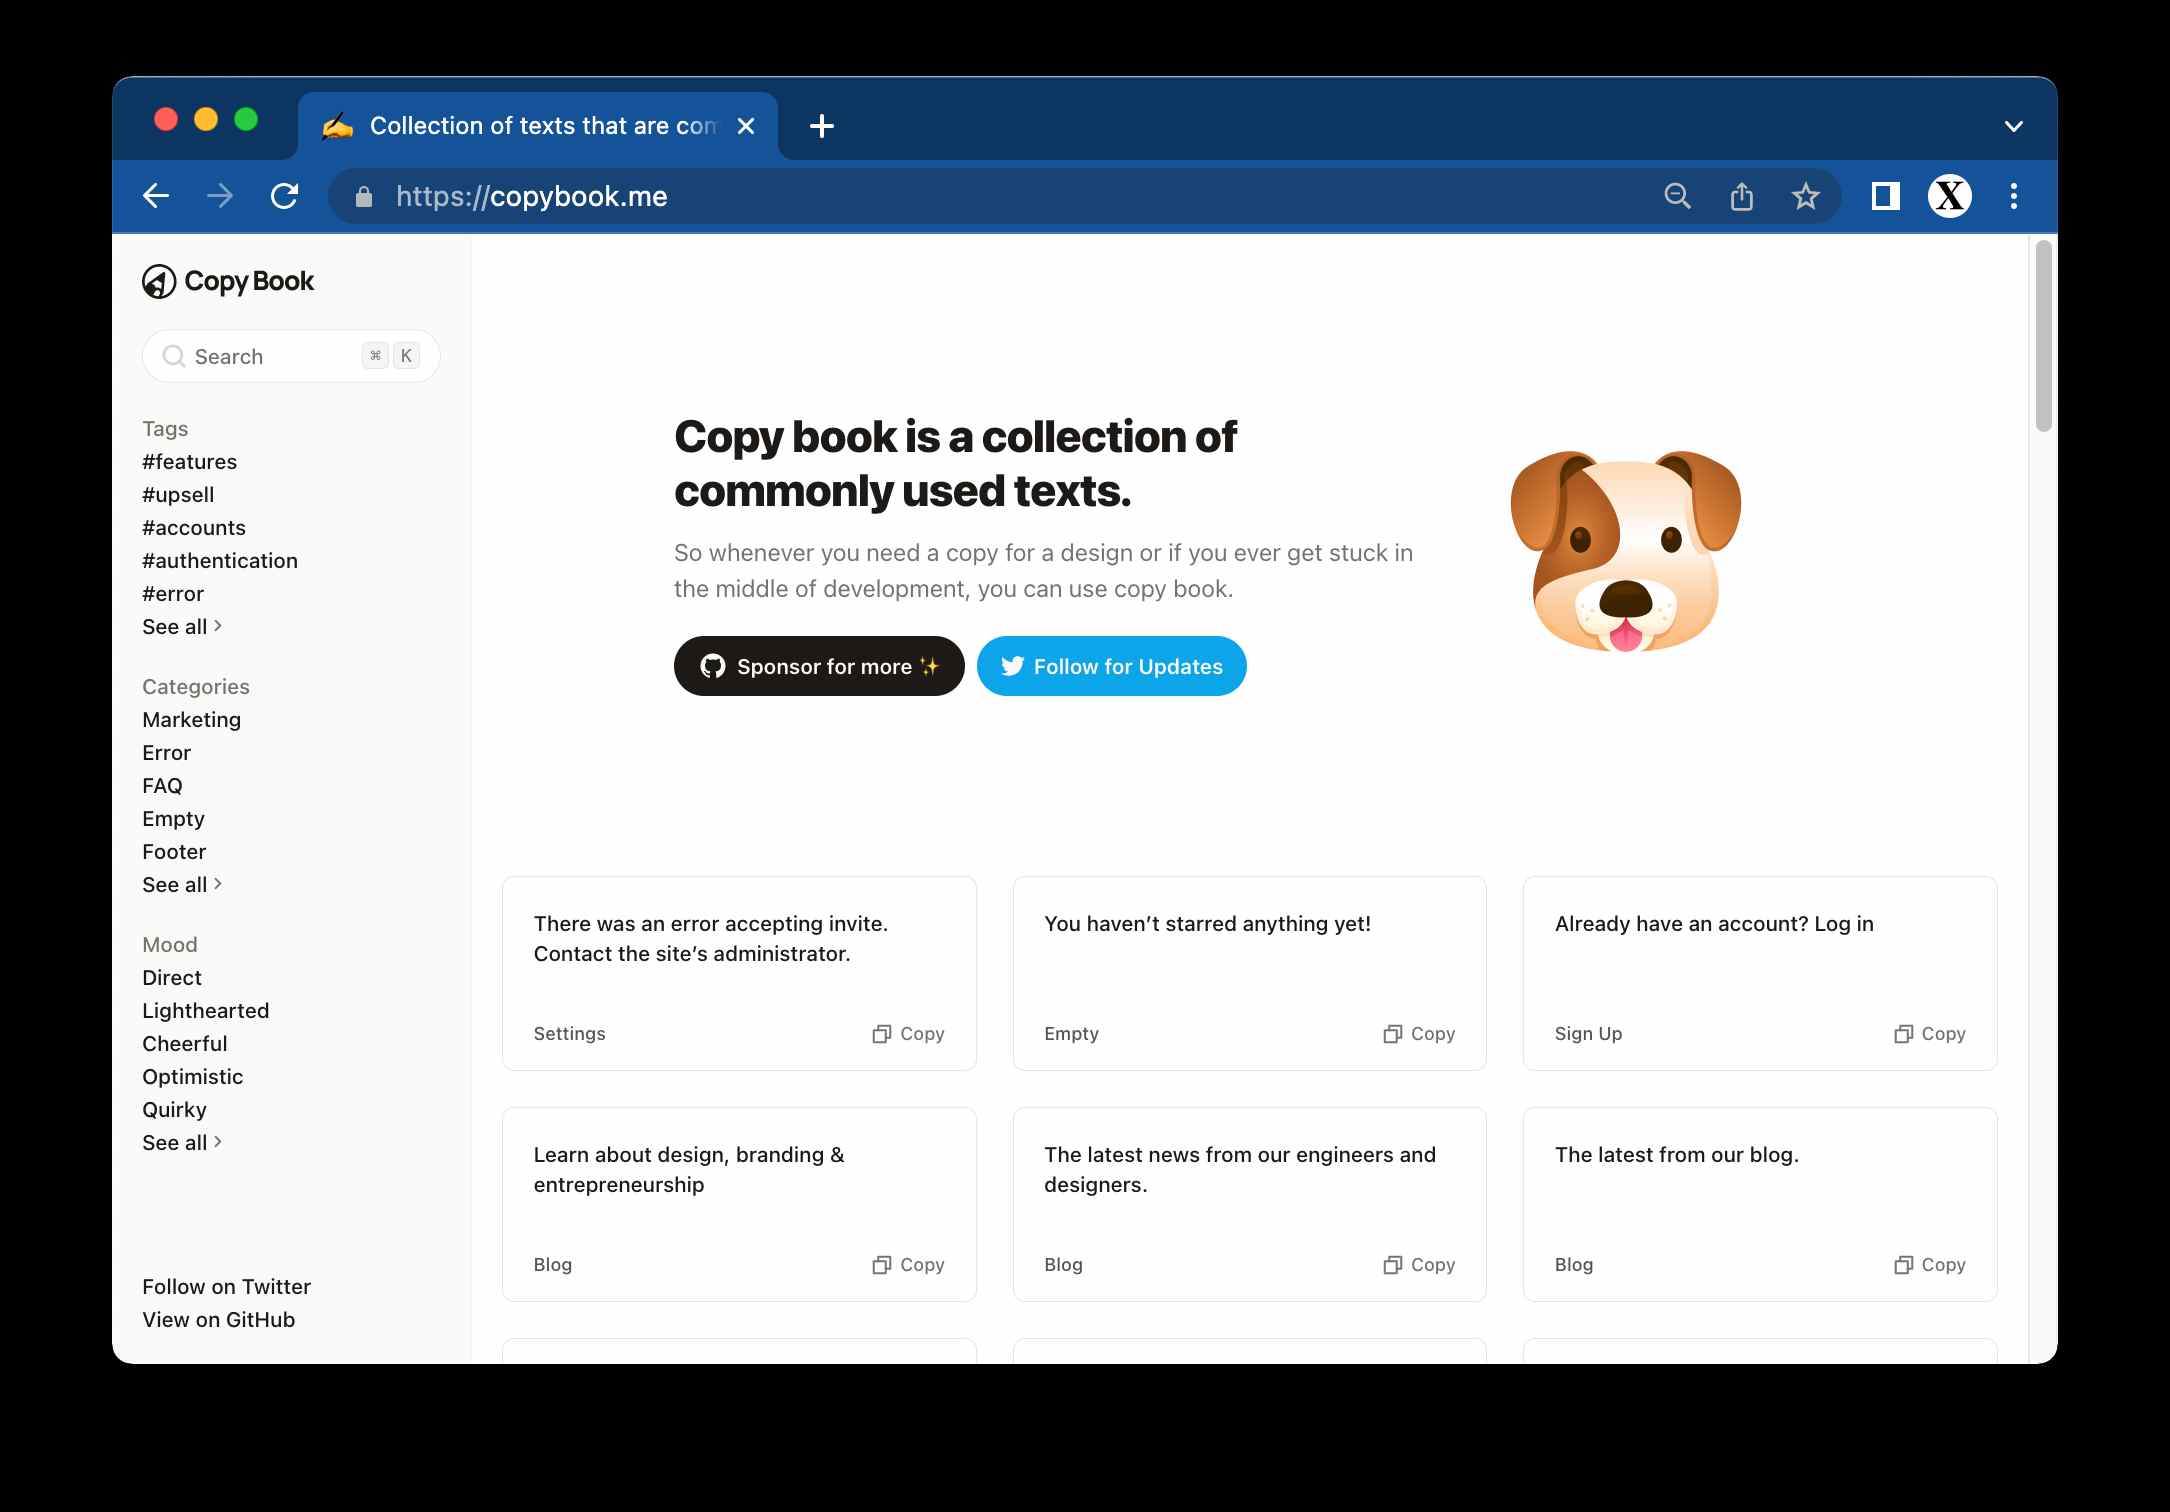Select the #features tag
Viewport: 2170px width, 1512px height.
(190, 462)
